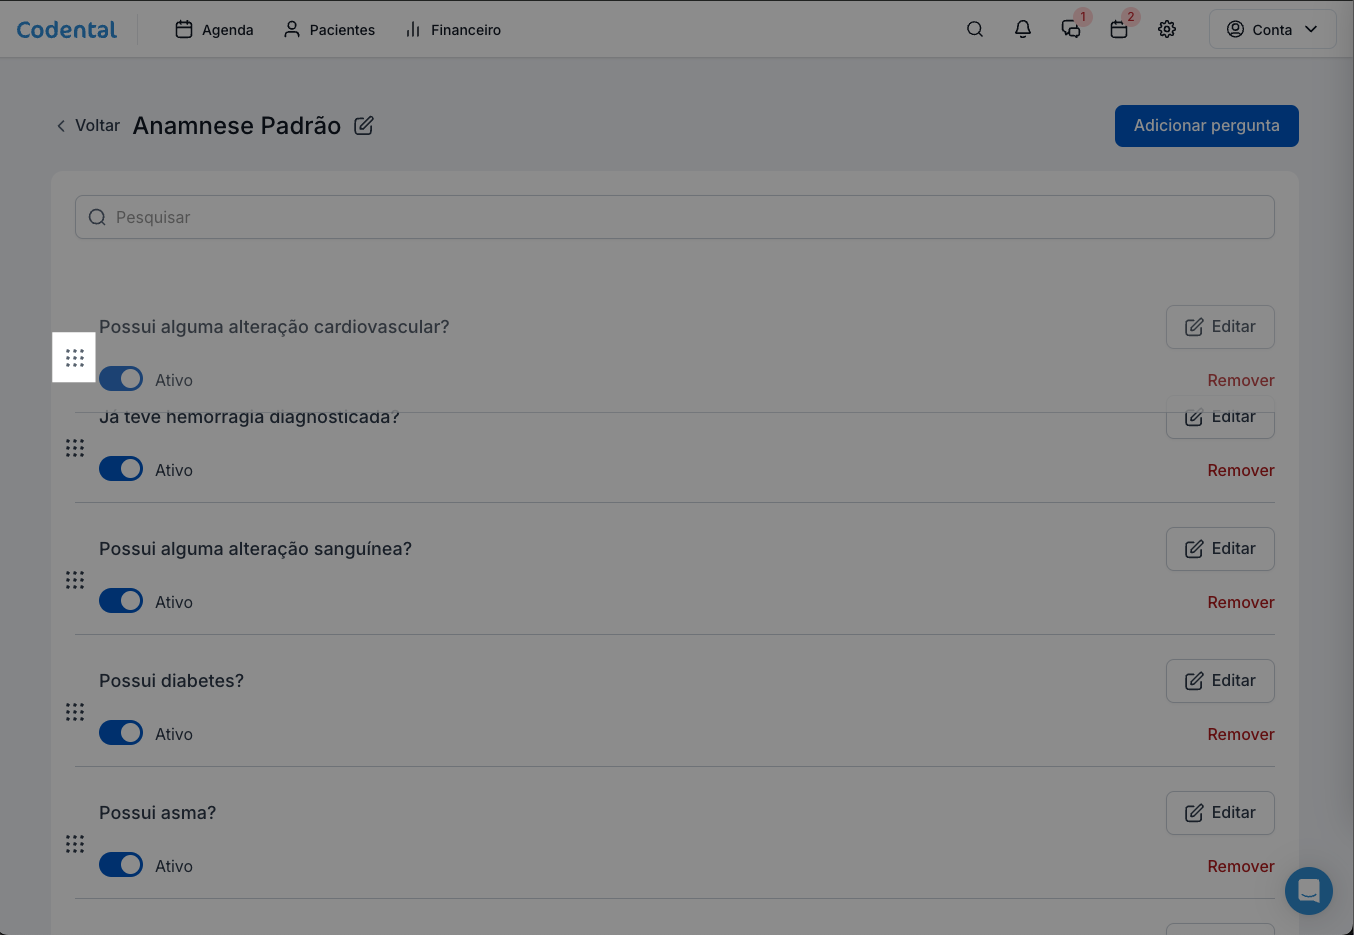The width and height of the screenshot is (1354, 935).
Task: Focus the Pesquisar search field
Action: pos(674,217)
